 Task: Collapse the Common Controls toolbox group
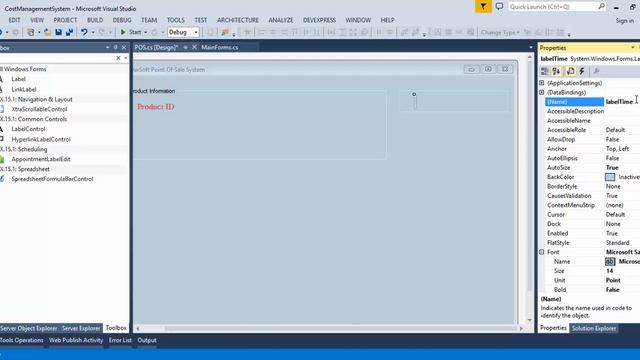[33, 119]
